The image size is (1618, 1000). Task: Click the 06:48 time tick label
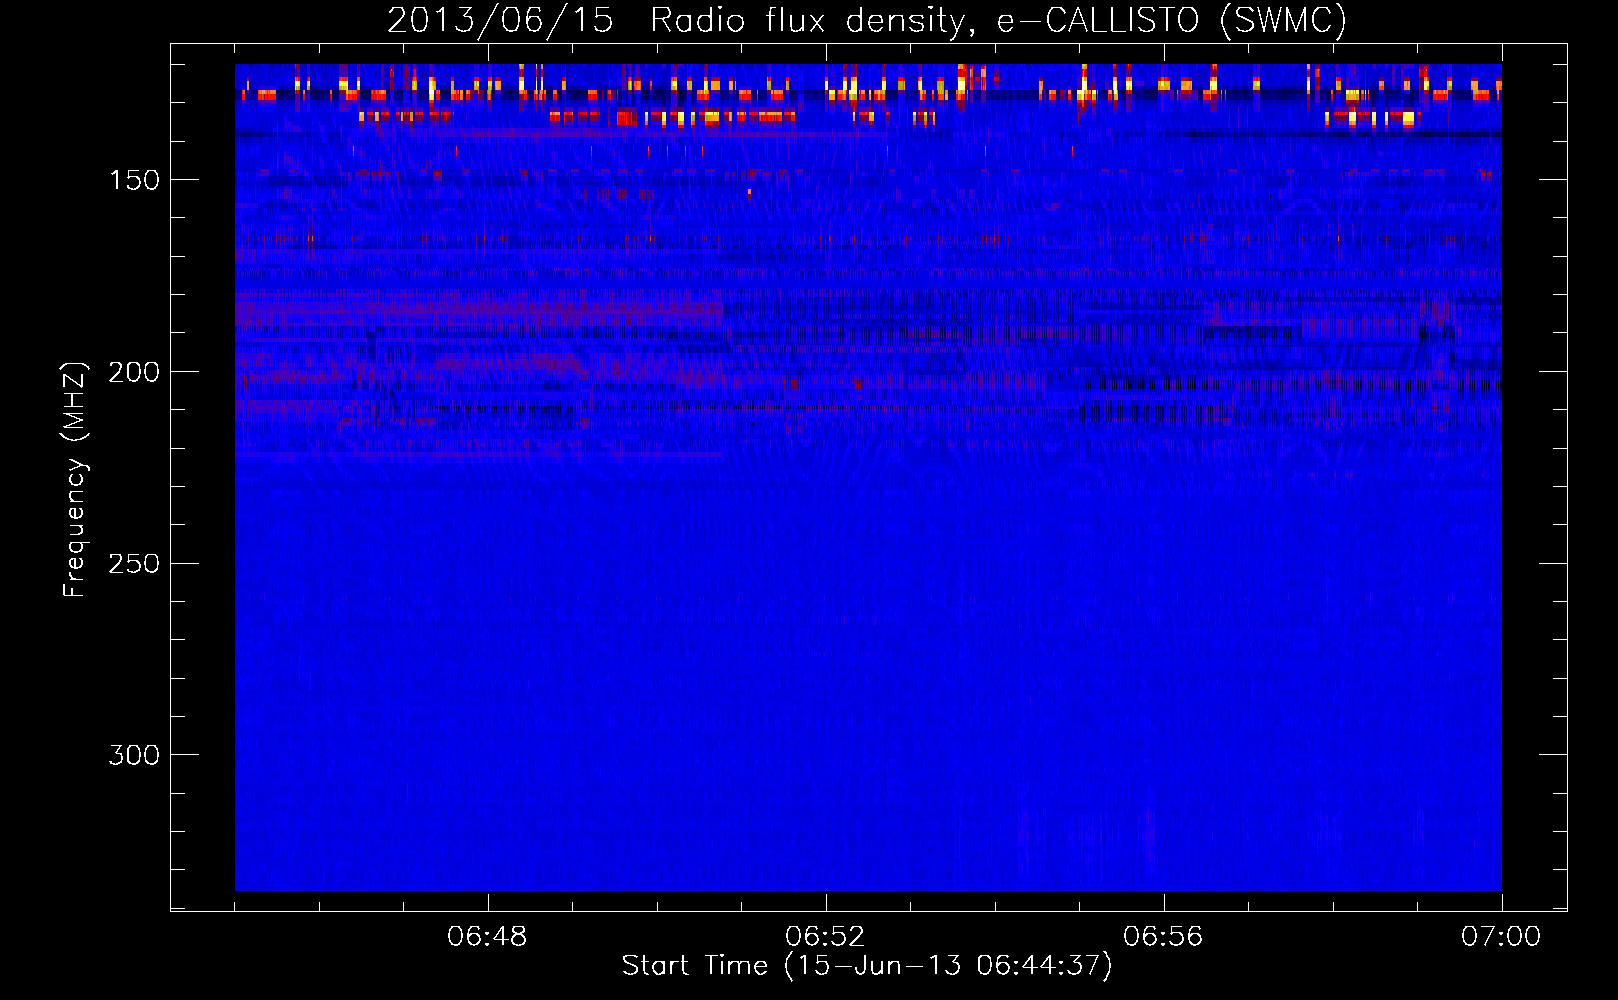point(487,937)
